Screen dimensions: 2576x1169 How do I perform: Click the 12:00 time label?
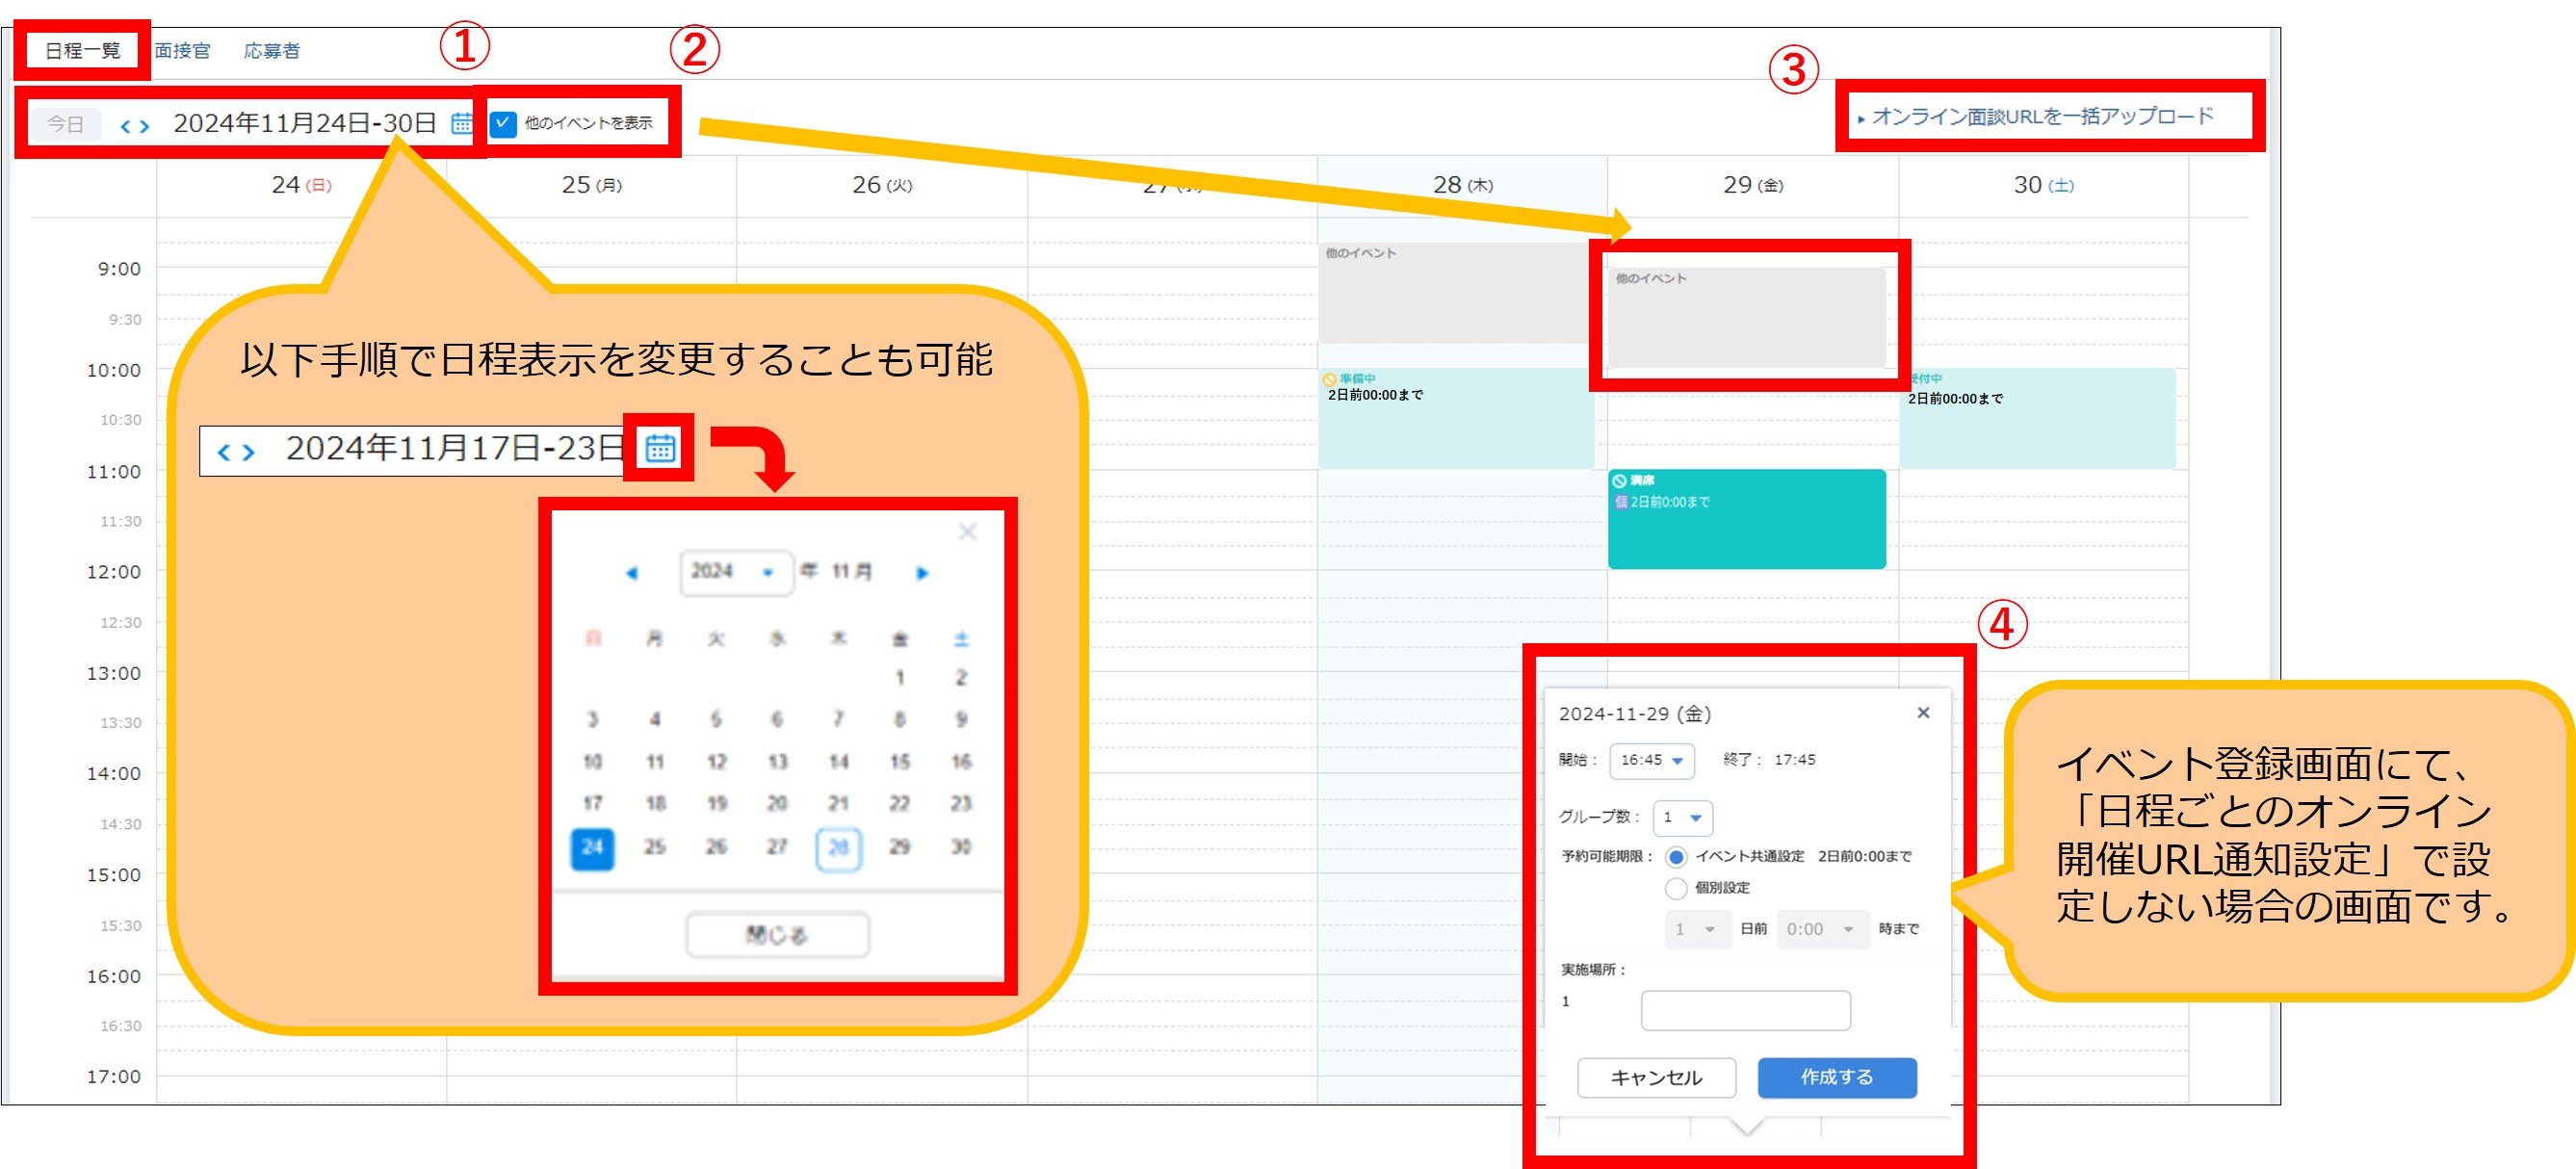click(x=114, y=571)
